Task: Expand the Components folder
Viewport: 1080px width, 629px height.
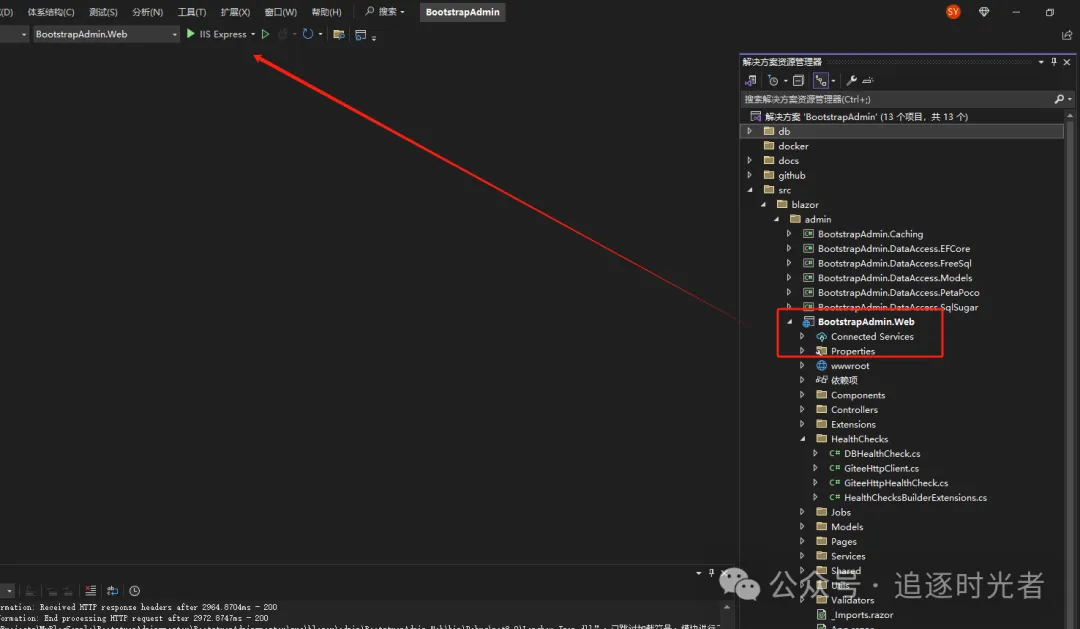Action: pos(802,395)
